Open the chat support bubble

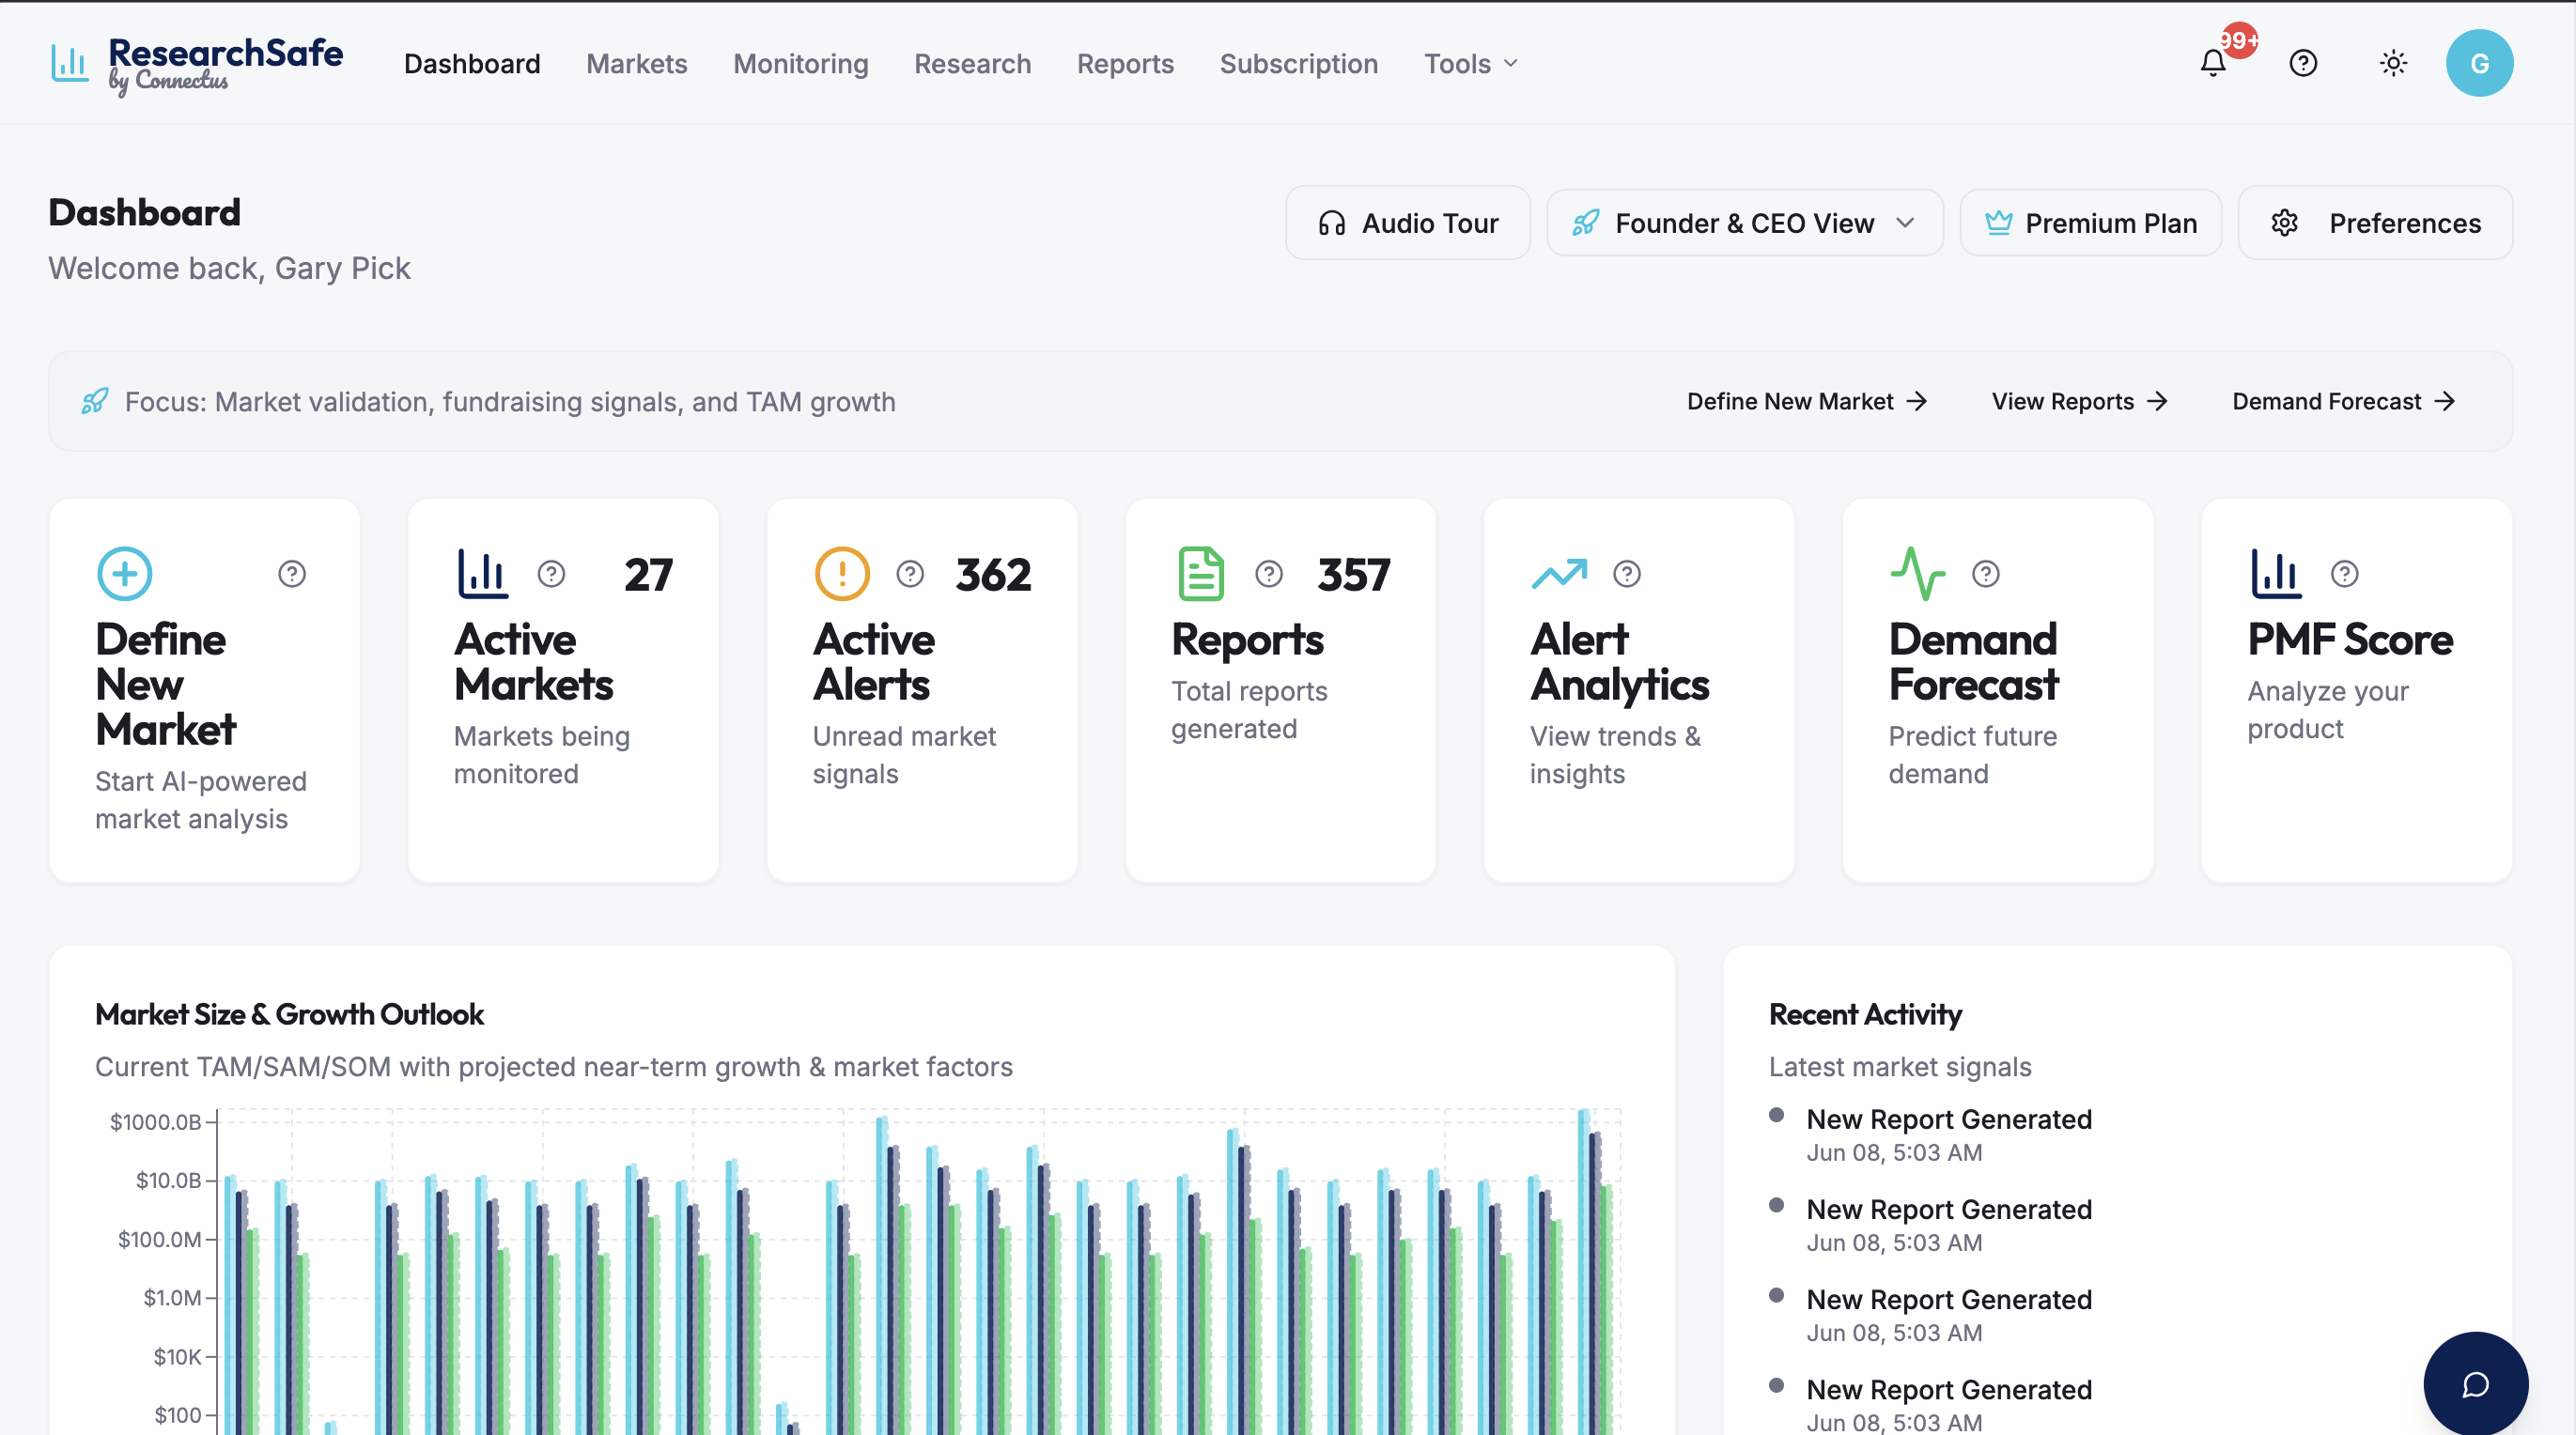(x=2475, y=1384)
